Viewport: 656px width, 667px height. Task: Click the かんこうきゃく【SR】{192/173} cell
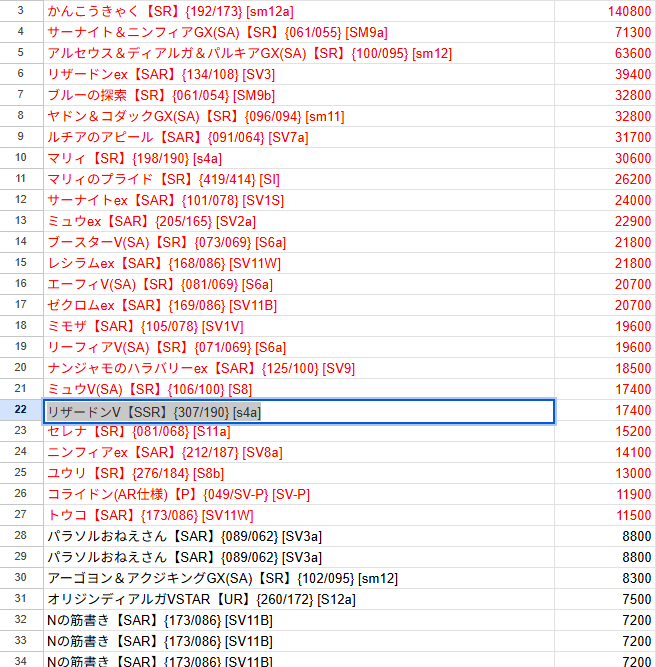pyautogui.click(x=299, y=11)
